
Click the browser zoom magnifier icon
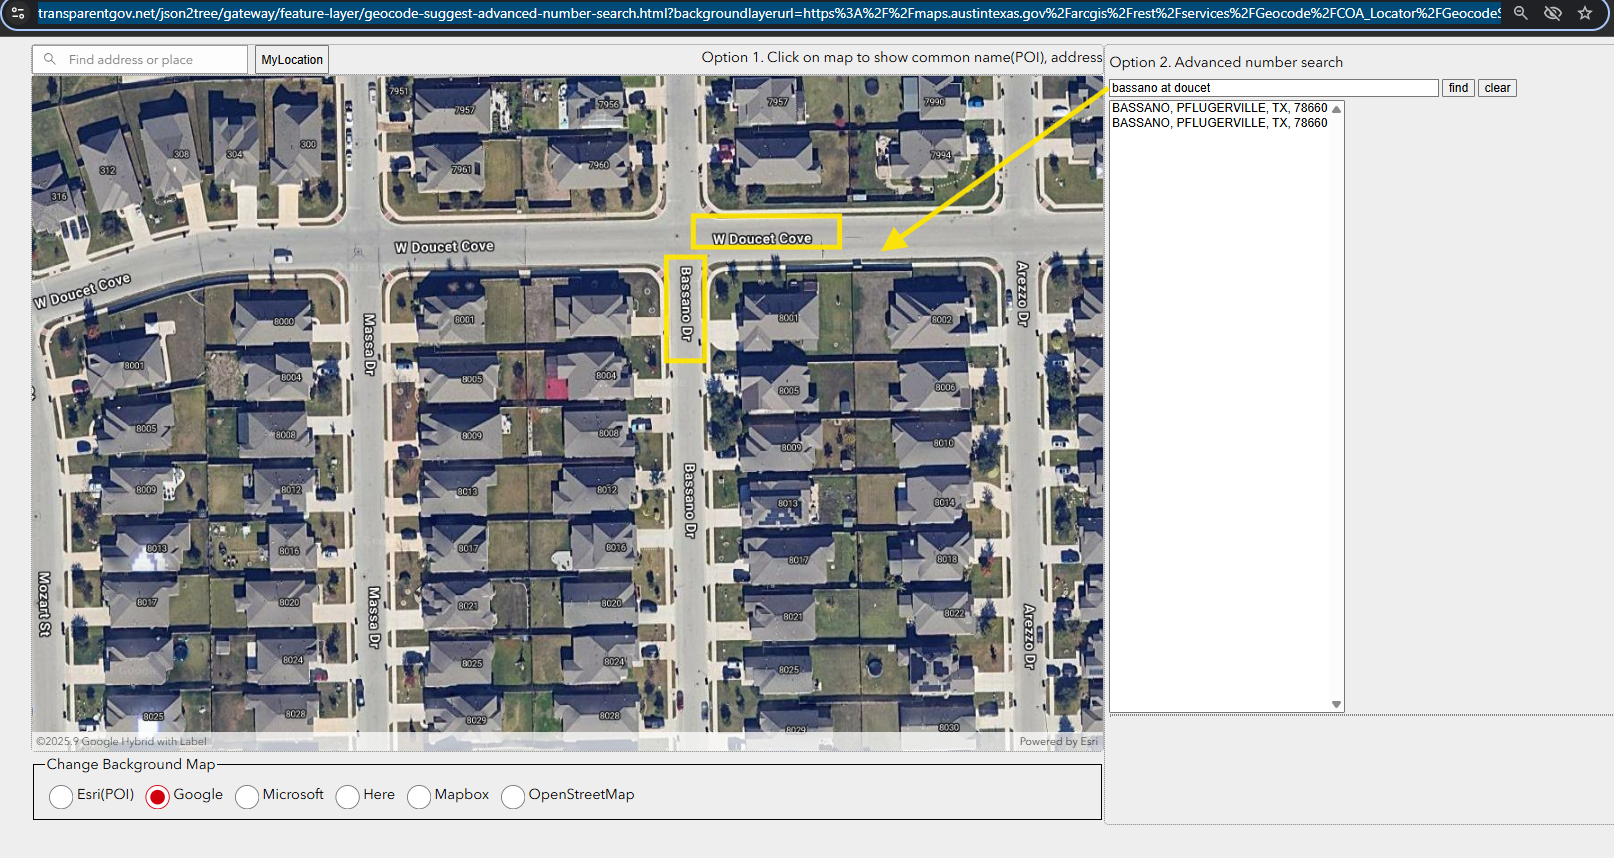pos(1520,13)
